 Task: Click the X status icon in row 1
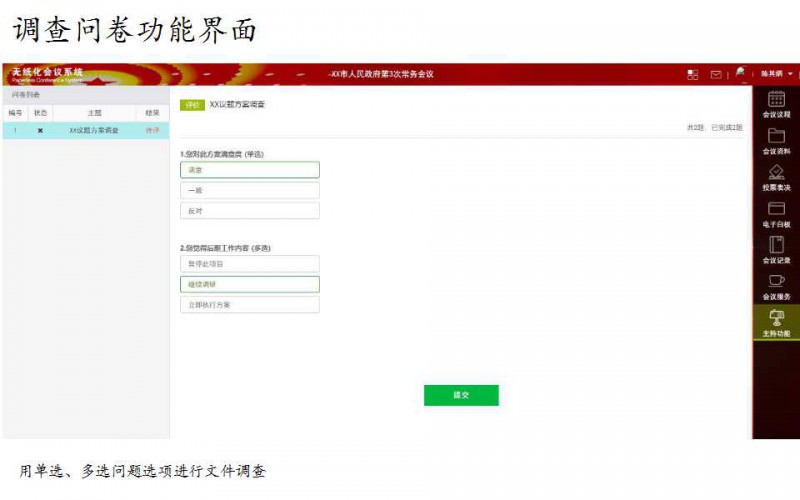coord(40,131)
